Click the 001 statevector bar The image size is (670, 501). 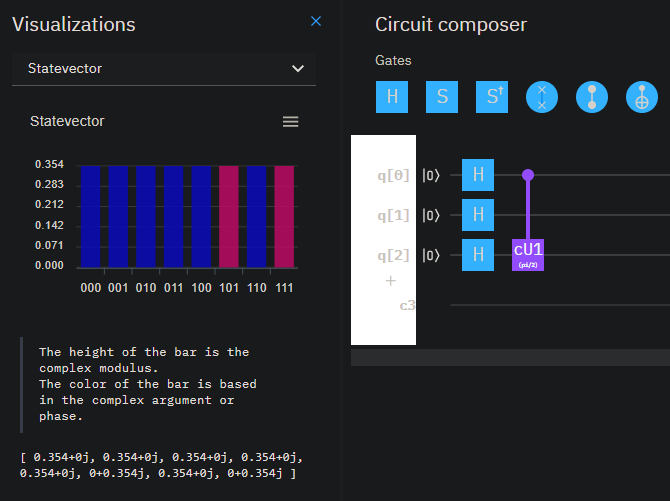point(118,217)
